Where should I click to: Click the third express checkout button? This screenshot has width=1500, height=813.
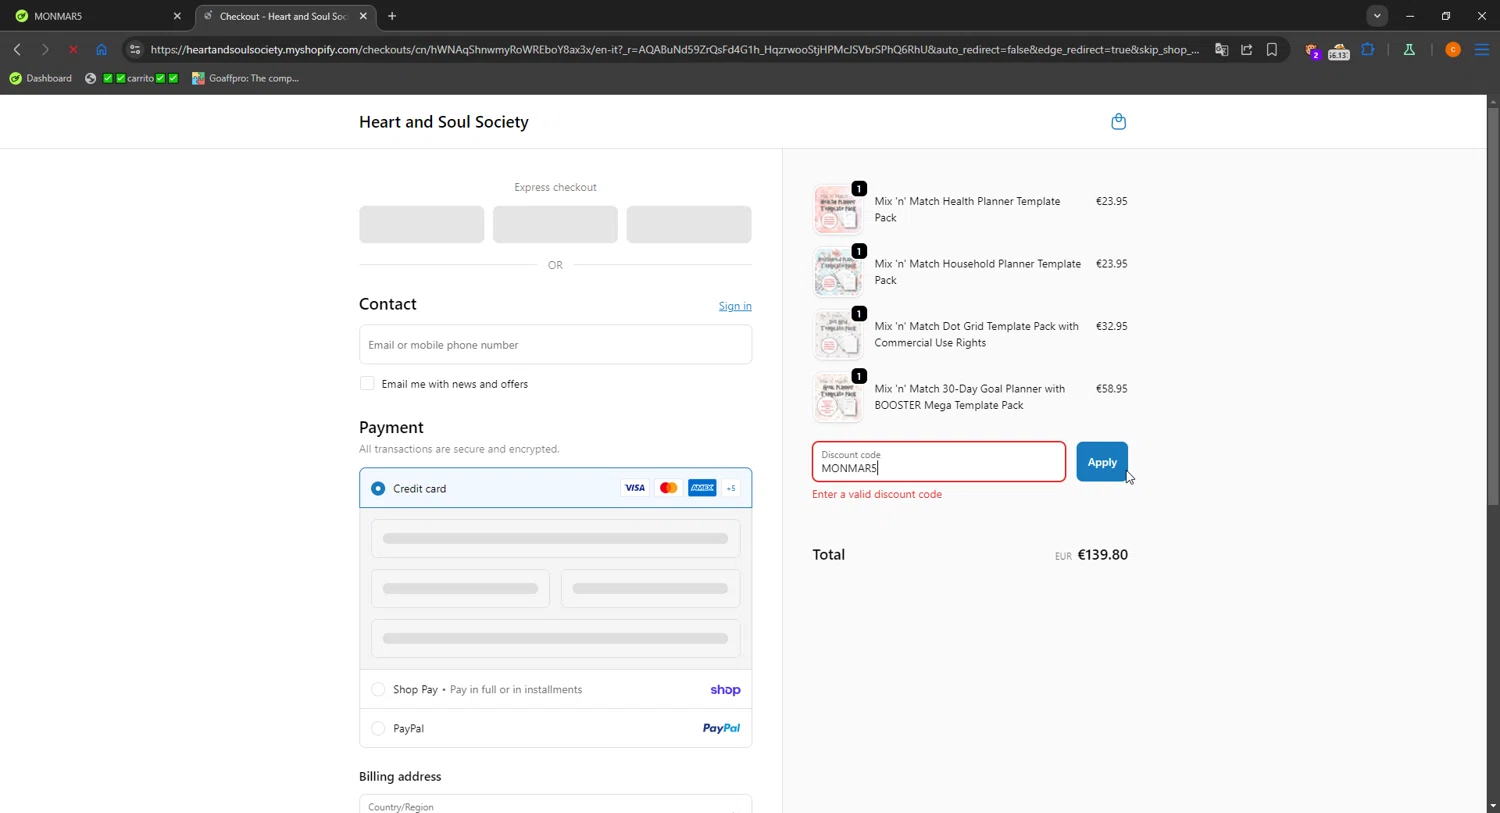pos(689,224)
